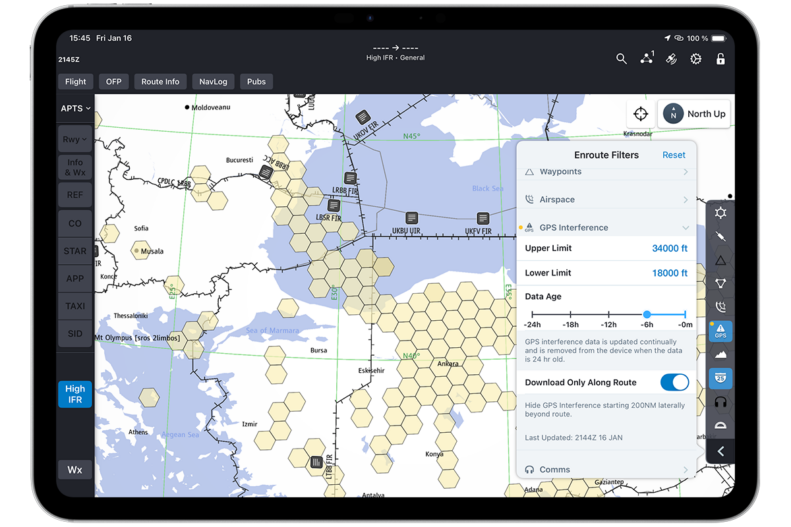Tap the headphones comms icon in sidebar
Screen dimensions: 791x527
tap(720, 402)
